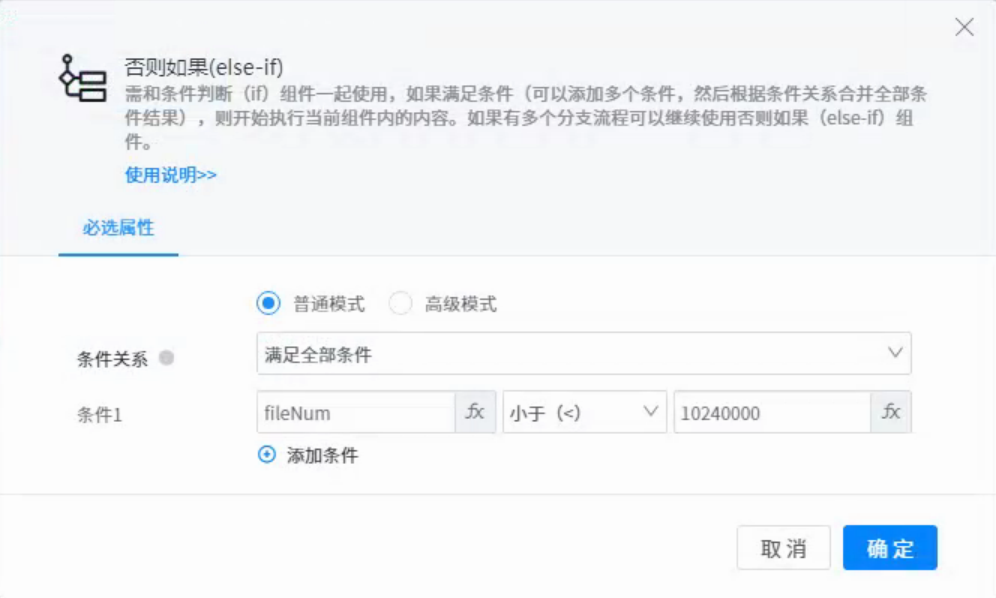The image size is (996, 598).
Task: Open the 使用说明>> link
Action: 170,175
